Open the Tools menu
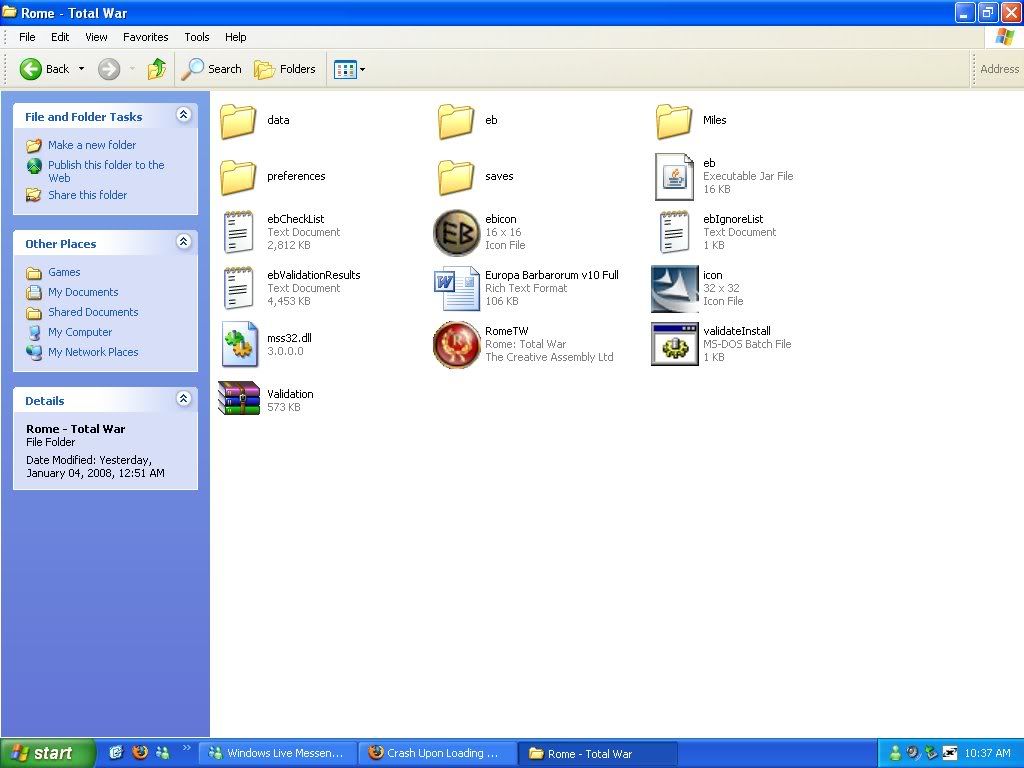This screenshot has height=768, width=1024. [197, 37]
